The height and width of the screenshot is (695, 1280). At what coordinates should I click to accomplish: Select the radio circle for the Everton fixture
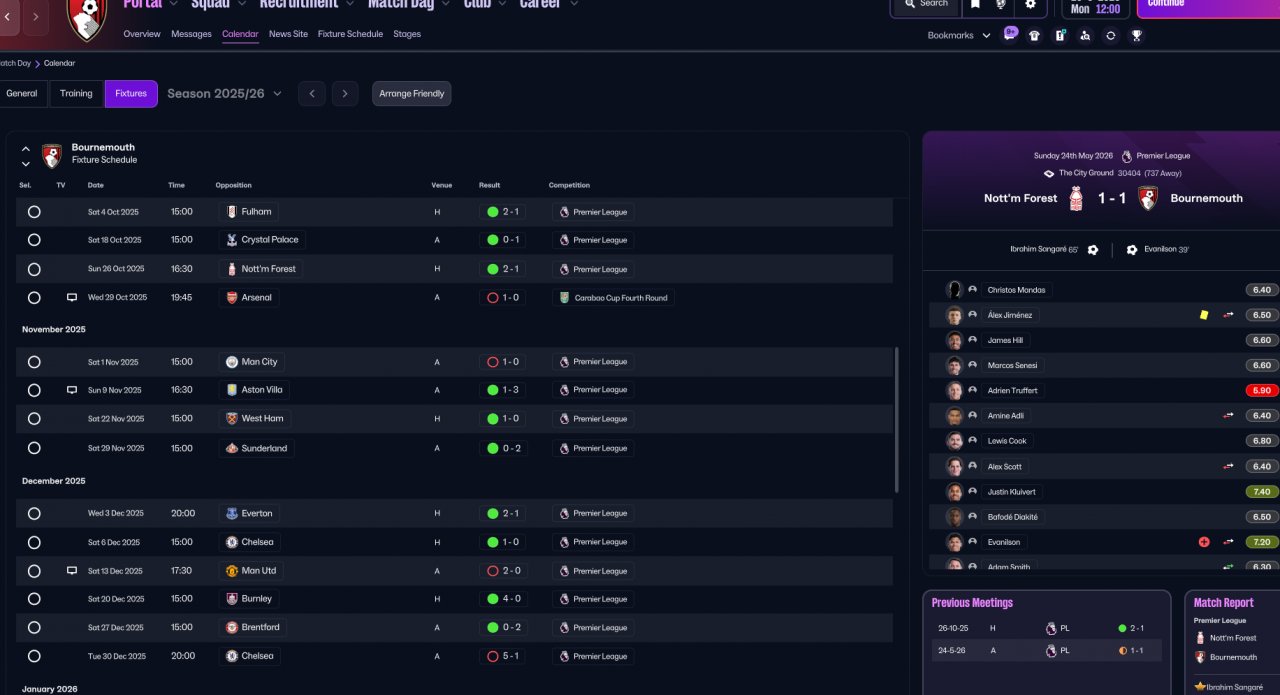pyautogui.click(x=34, y=513)
